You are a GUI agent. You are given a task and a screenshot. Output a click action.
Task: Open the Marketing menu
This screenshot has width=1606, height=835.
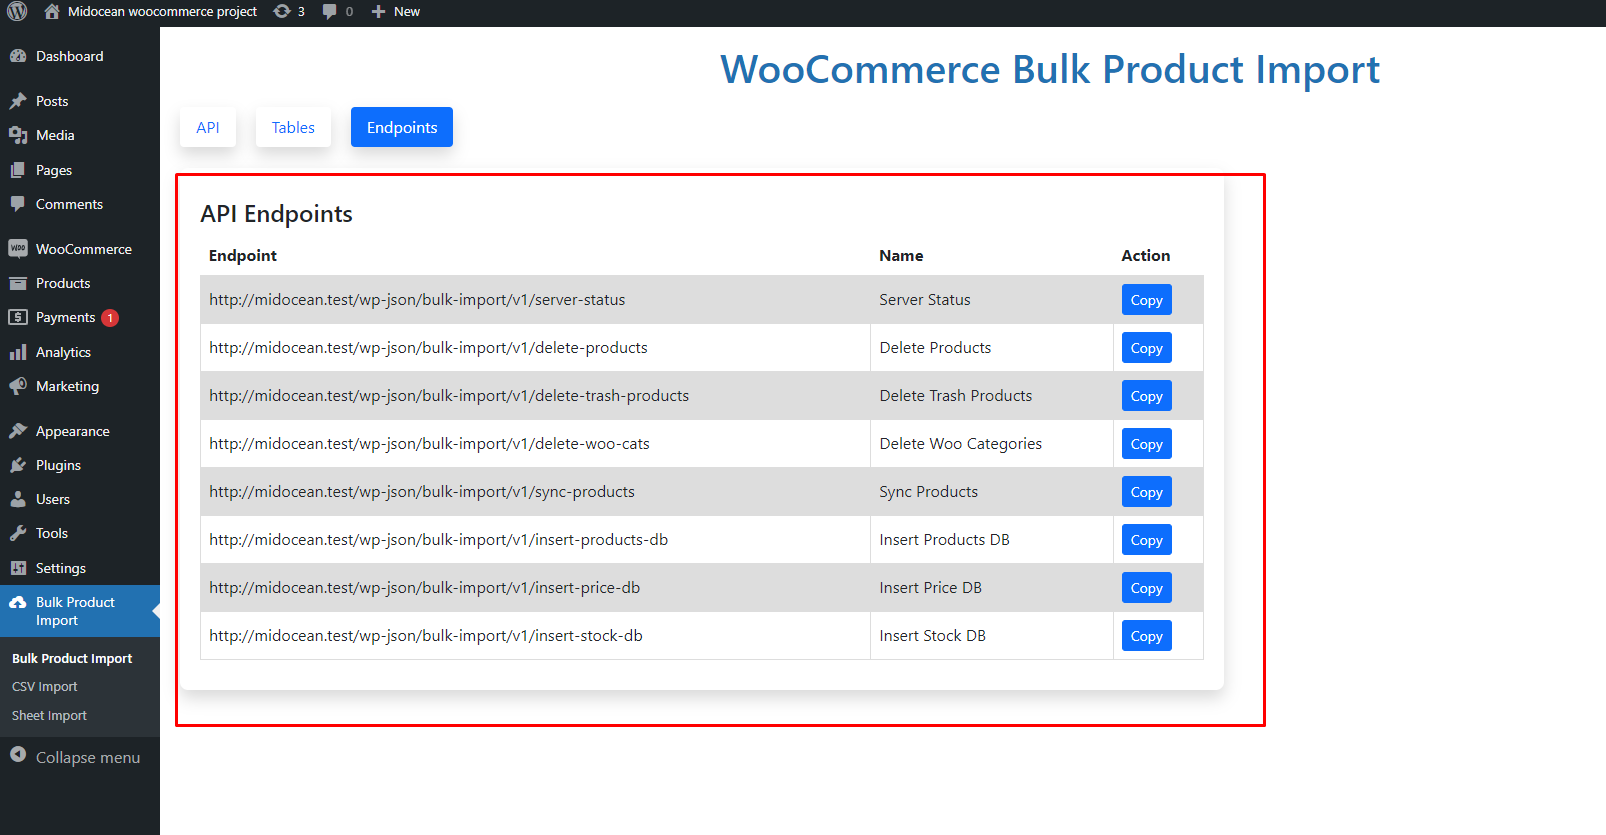(x=67, y=386)
